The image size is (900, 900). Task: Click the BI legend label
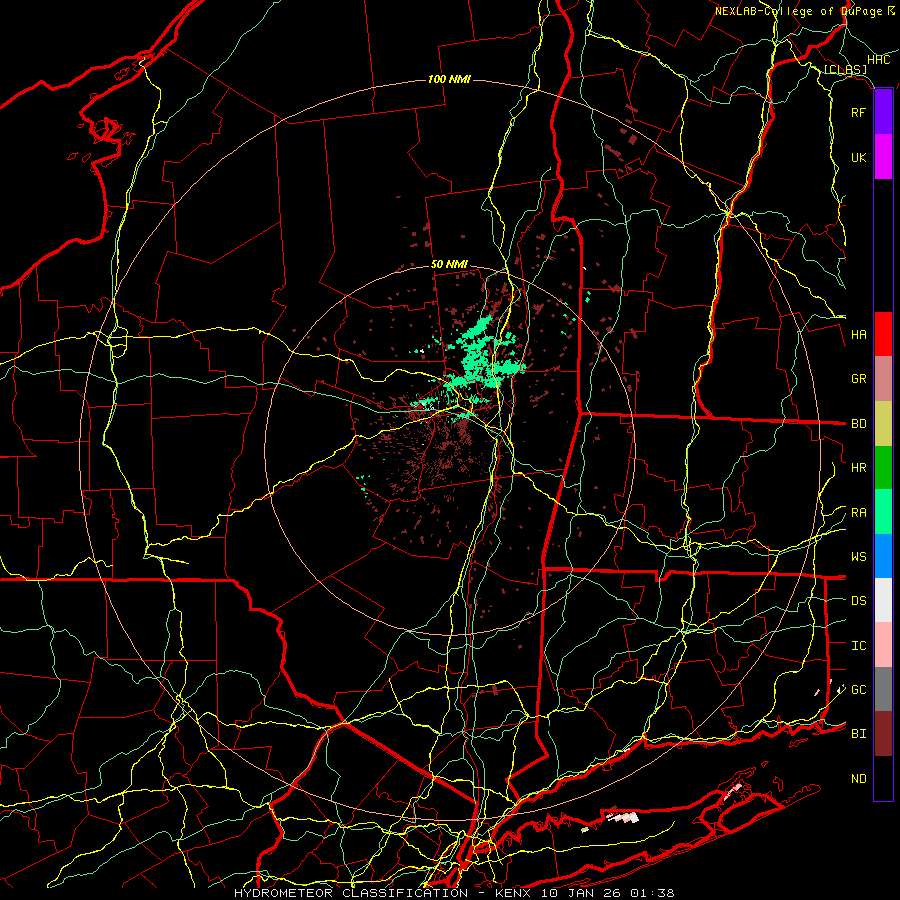pos(858,734)
